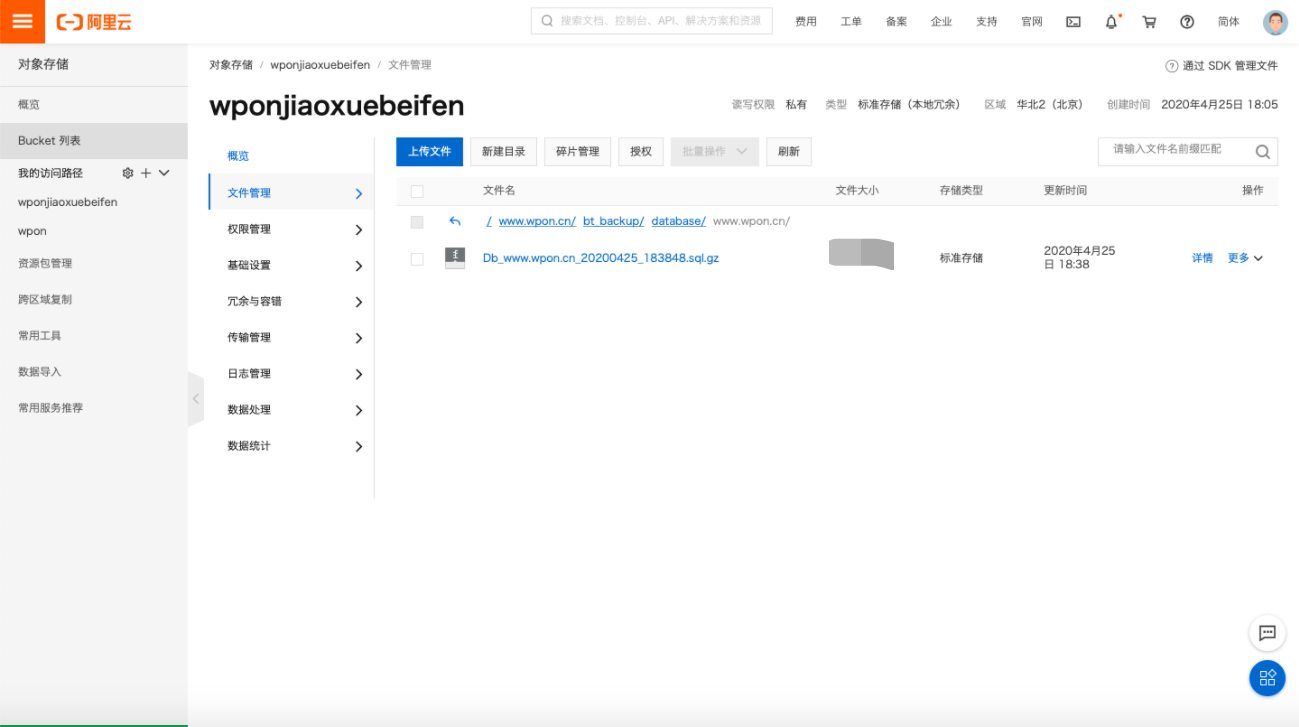Expand 数据统计 chevron
1299x727 pixels.
(359, 447)
